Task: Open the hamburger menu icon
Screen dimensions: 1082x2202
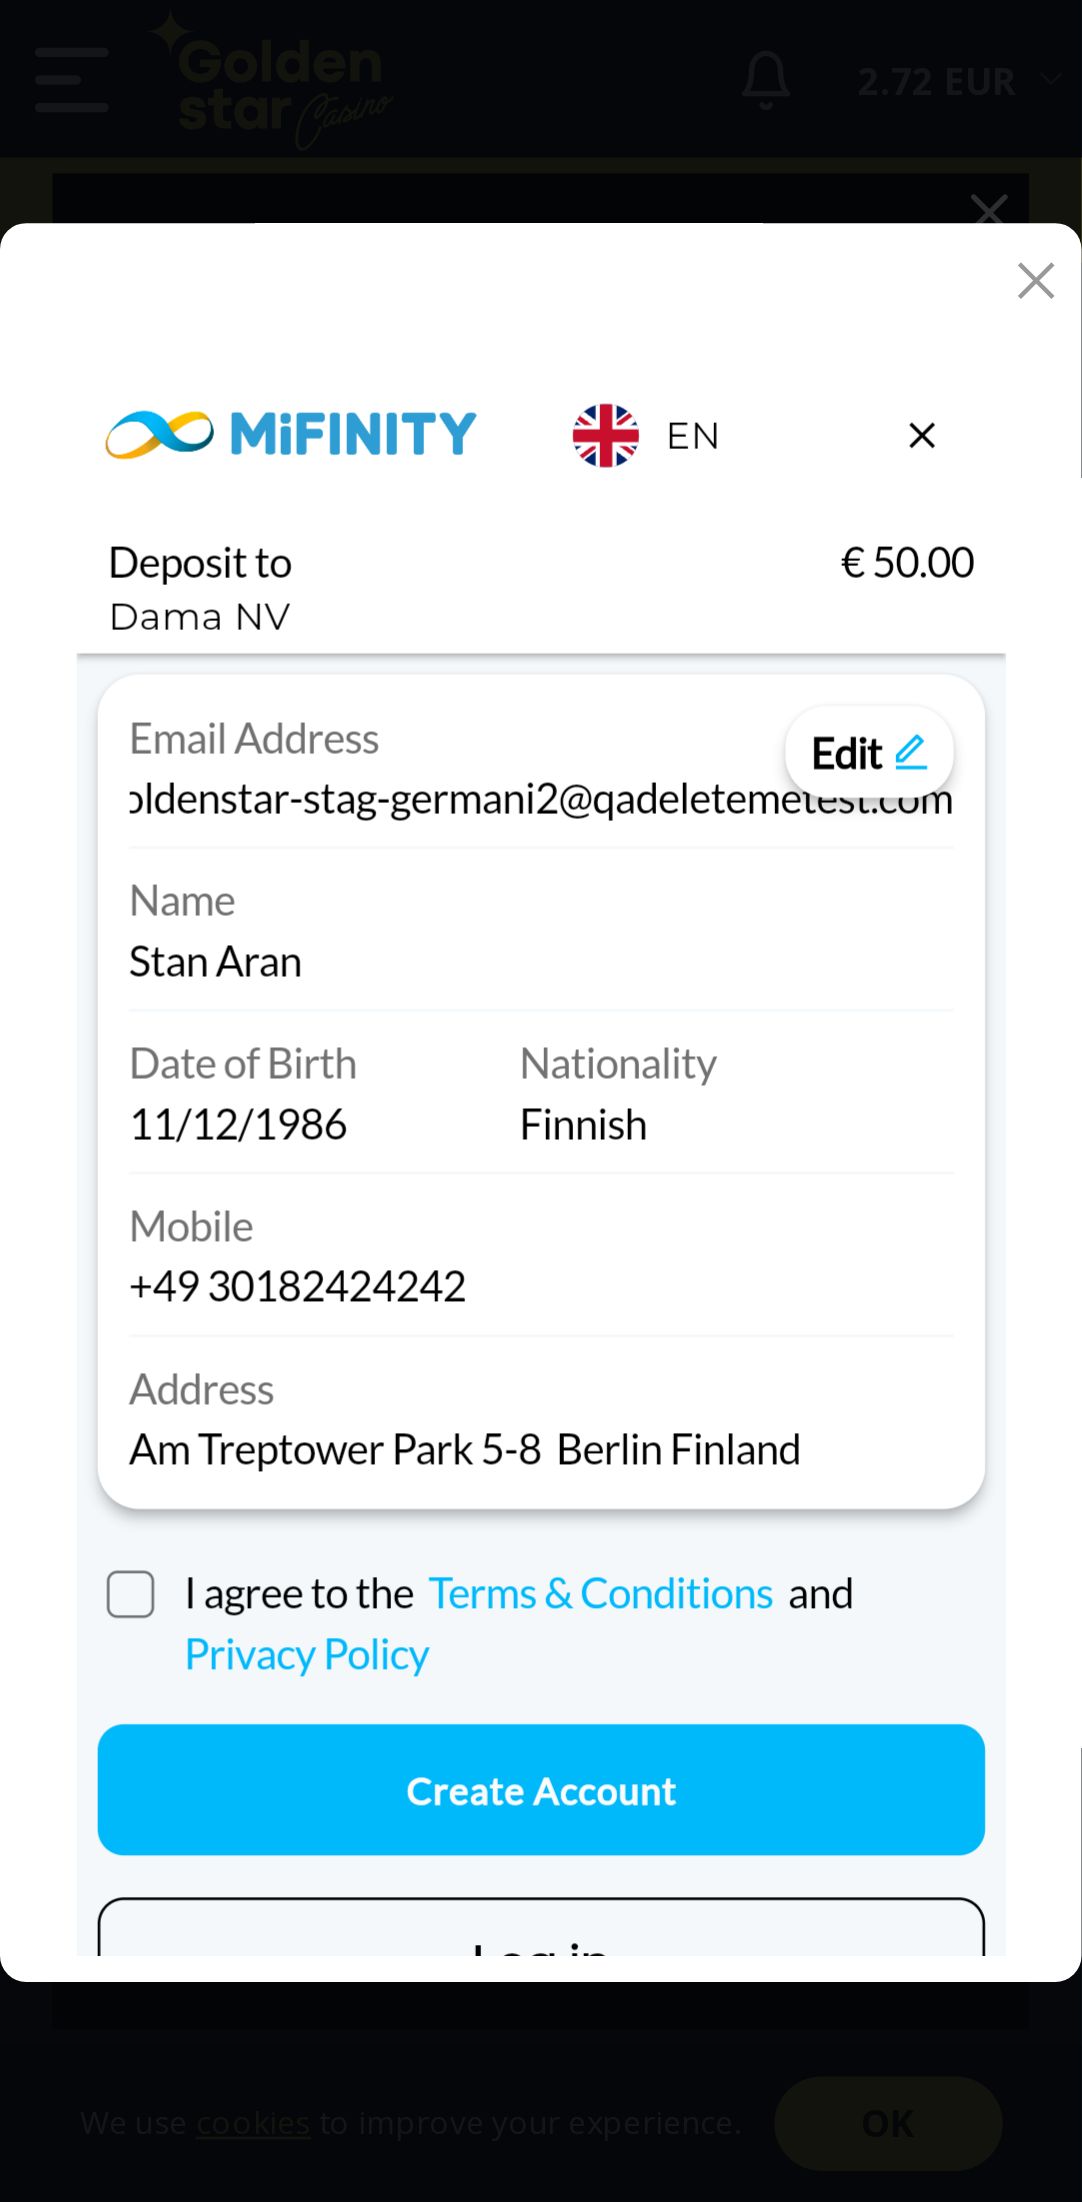Action: (71, 80)
